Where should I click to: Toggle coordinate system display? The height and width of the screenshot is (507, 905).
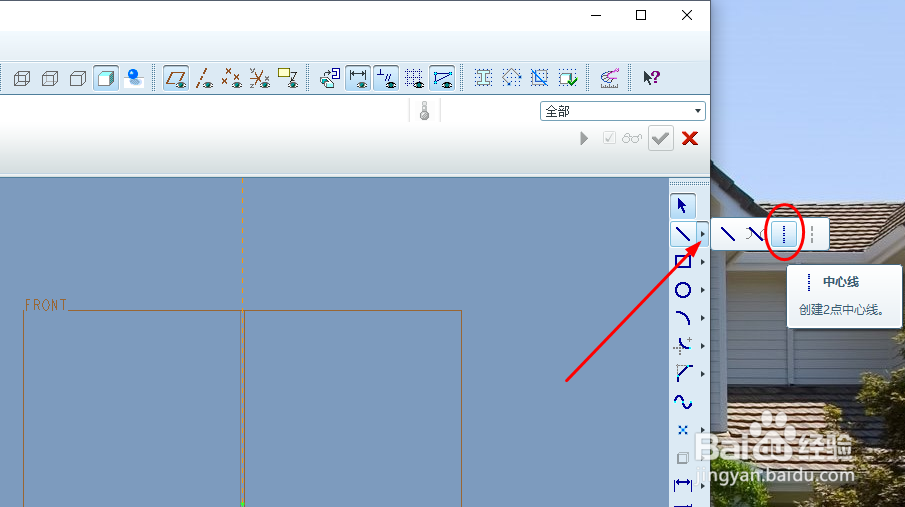[260, 78]
